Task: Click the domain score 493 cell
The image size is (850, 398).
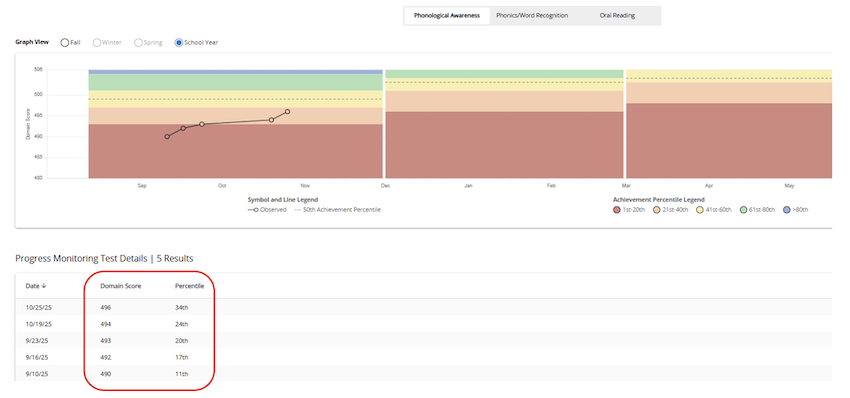Action: pos(106,341)
